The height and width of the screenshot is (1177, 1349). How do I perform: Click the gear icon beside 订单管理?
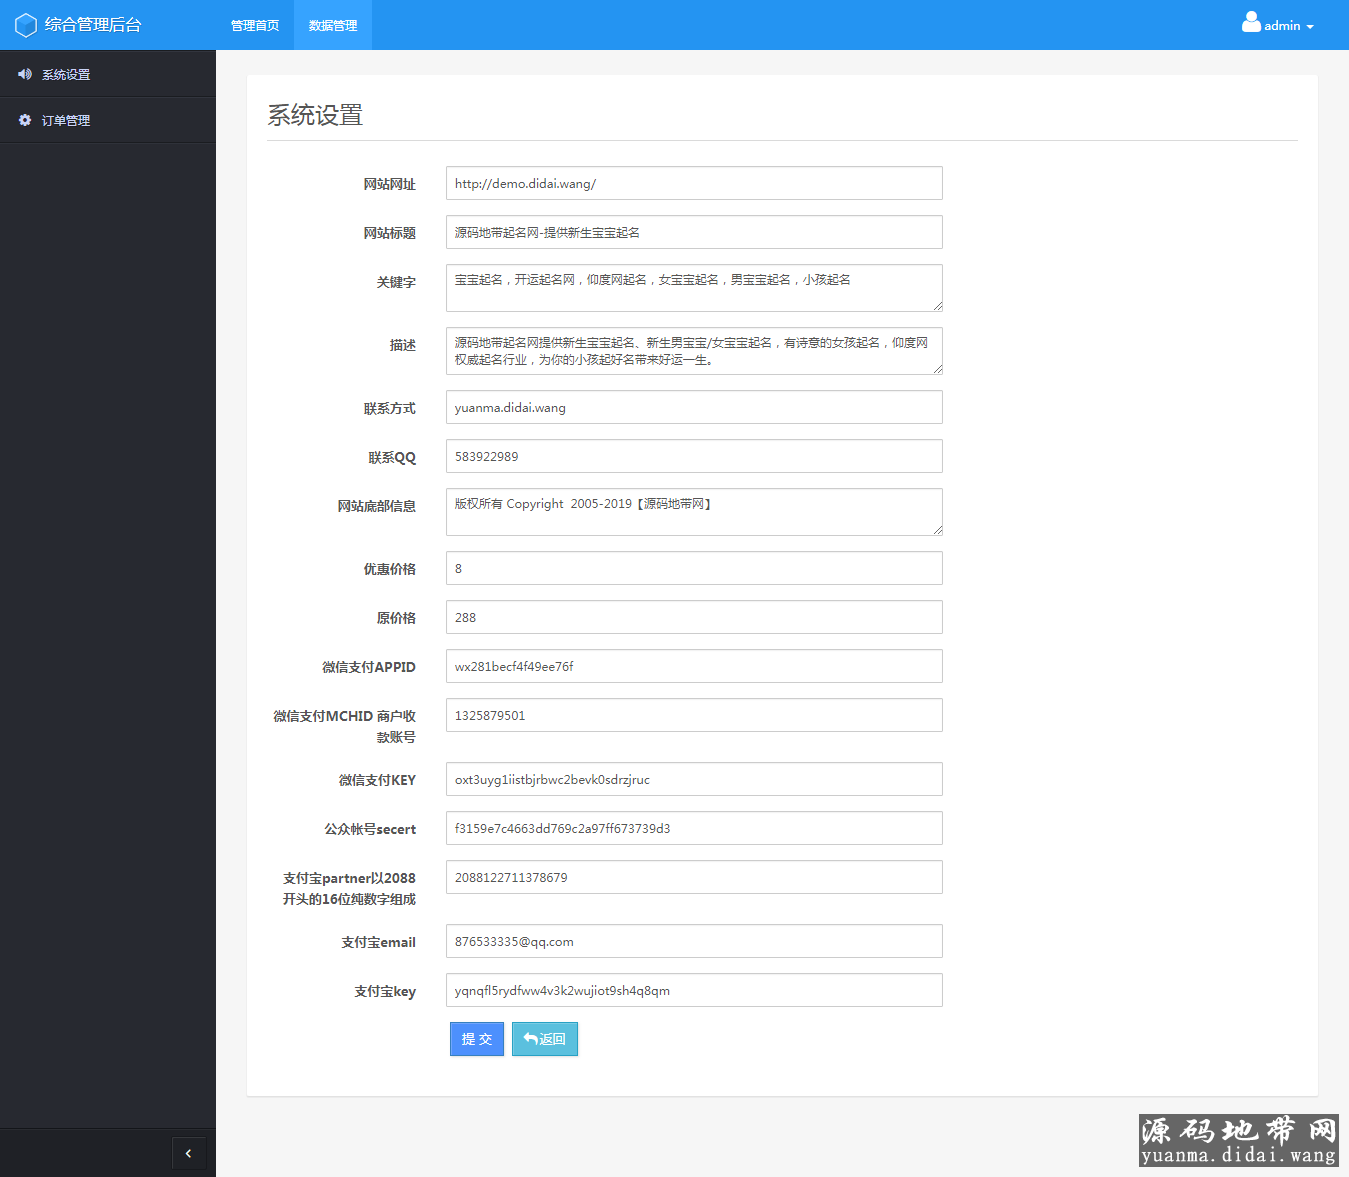(x=25, y=120)
